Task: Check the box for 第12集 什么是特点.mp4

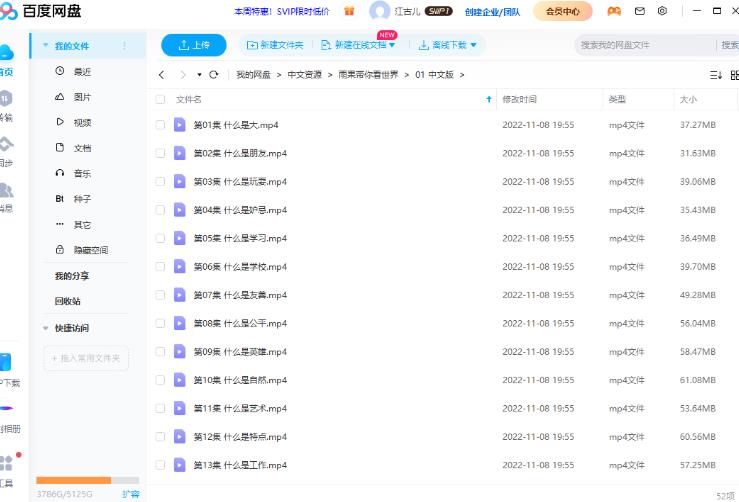Action: tap(160, 436)
